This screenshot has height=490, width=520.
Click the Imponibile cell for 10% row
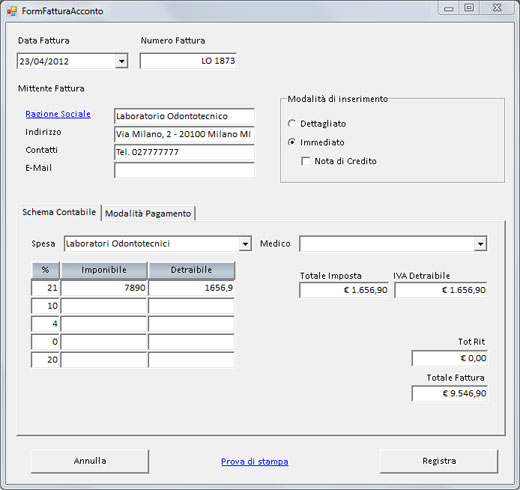coord(104,306)
